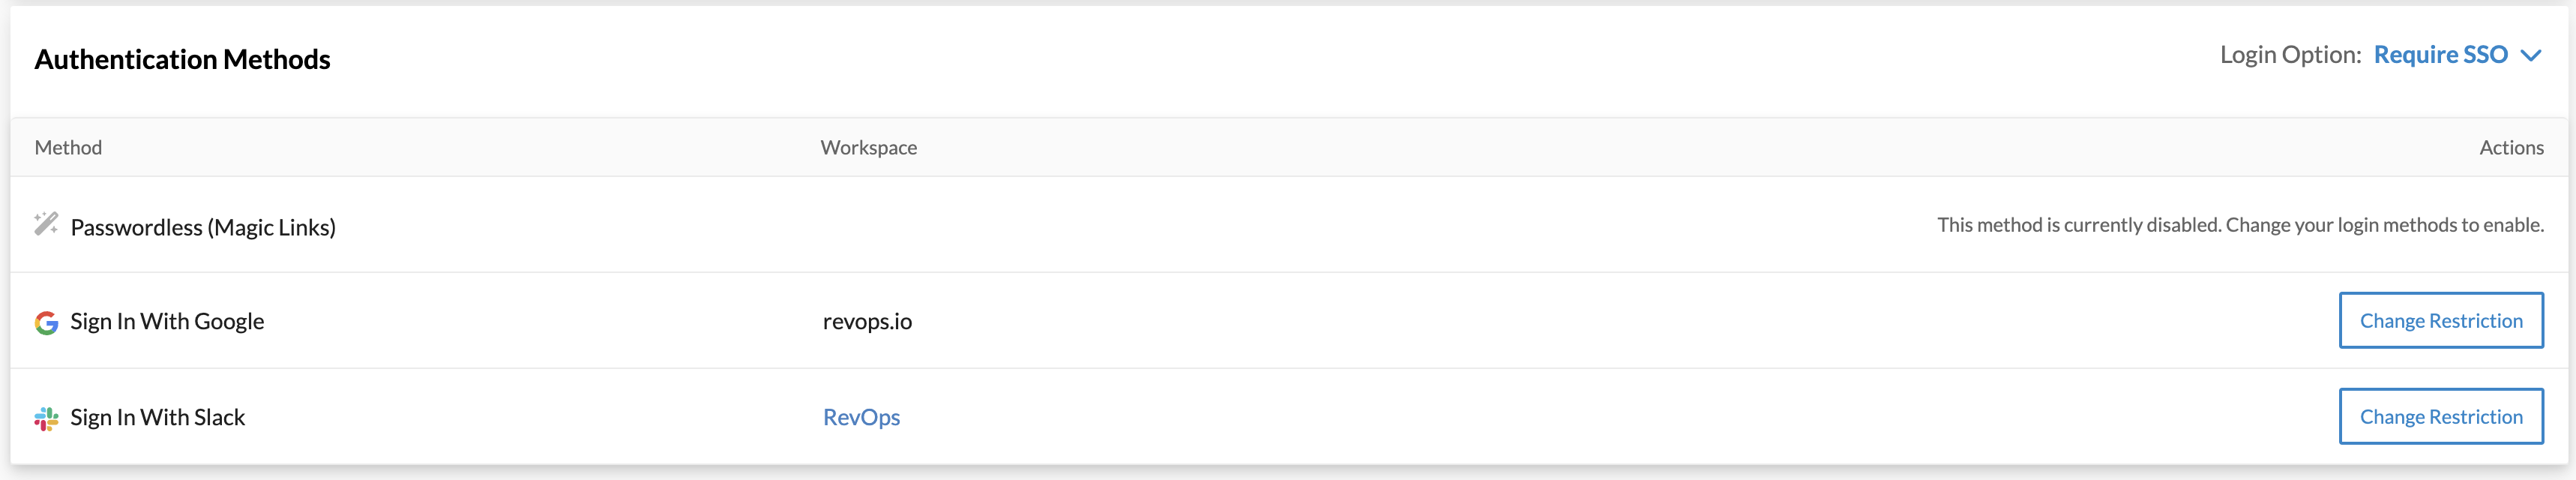Click the revops.io workspace domain text
The image size is (2576, 480).
pos(867,322)
